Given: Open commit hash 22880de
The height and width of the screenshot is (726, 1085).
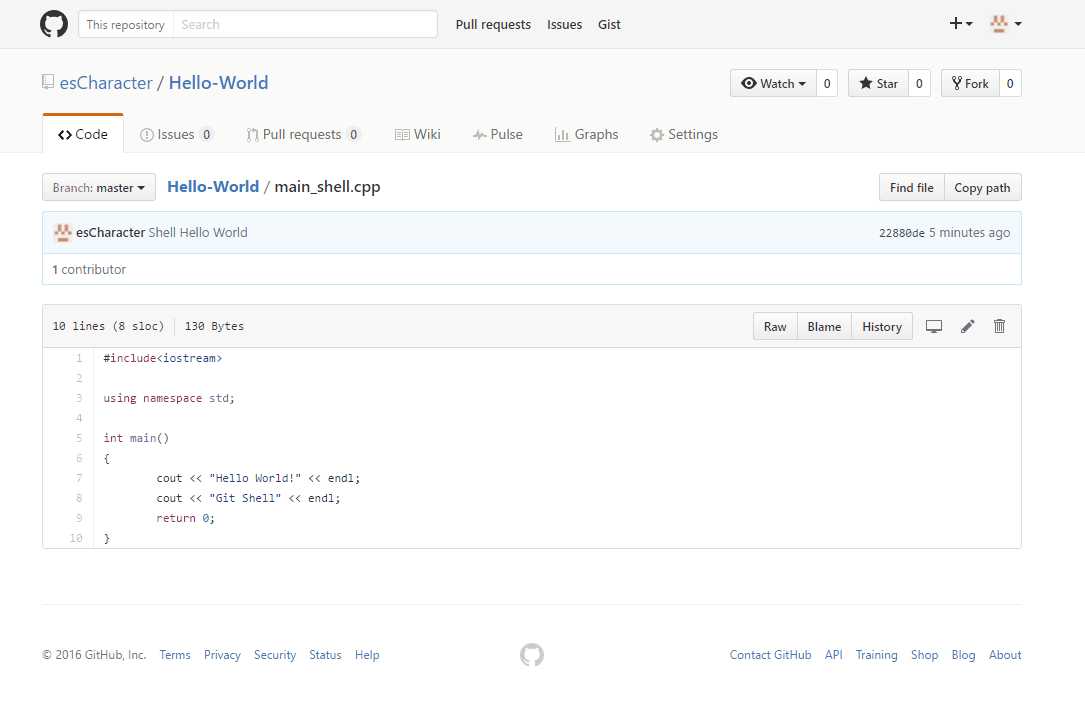Looking at the screenshot, I should click(902, 233).
